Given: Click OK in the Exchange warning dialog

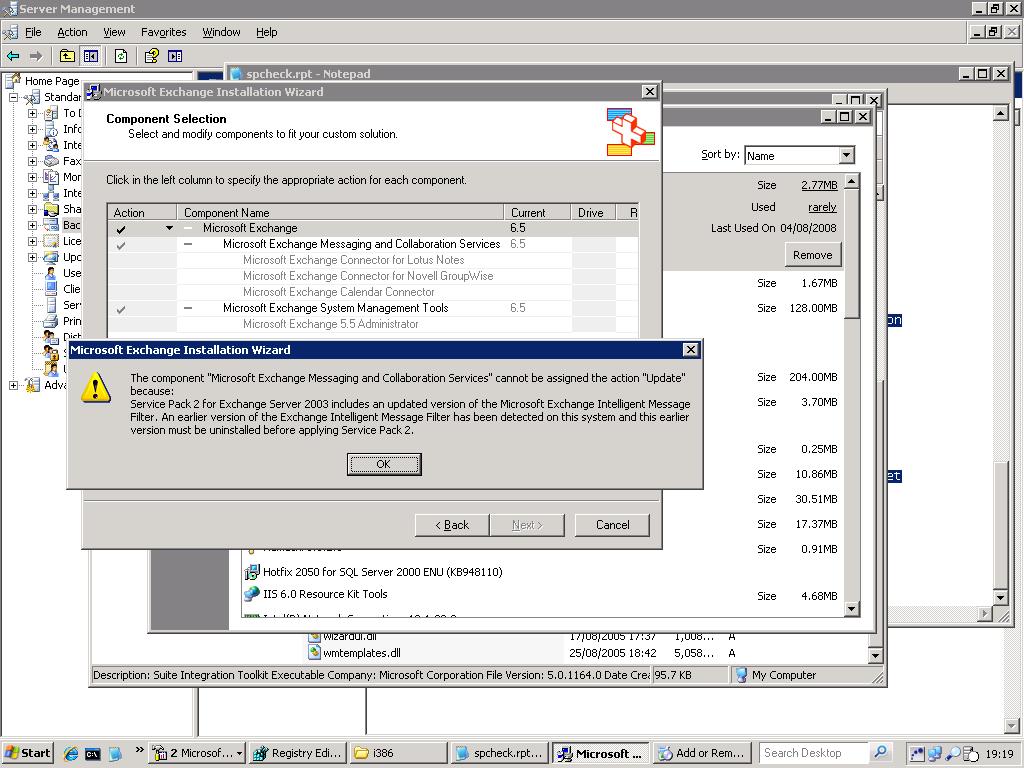Looking at the screenshot, I should [x=384, y=464].
